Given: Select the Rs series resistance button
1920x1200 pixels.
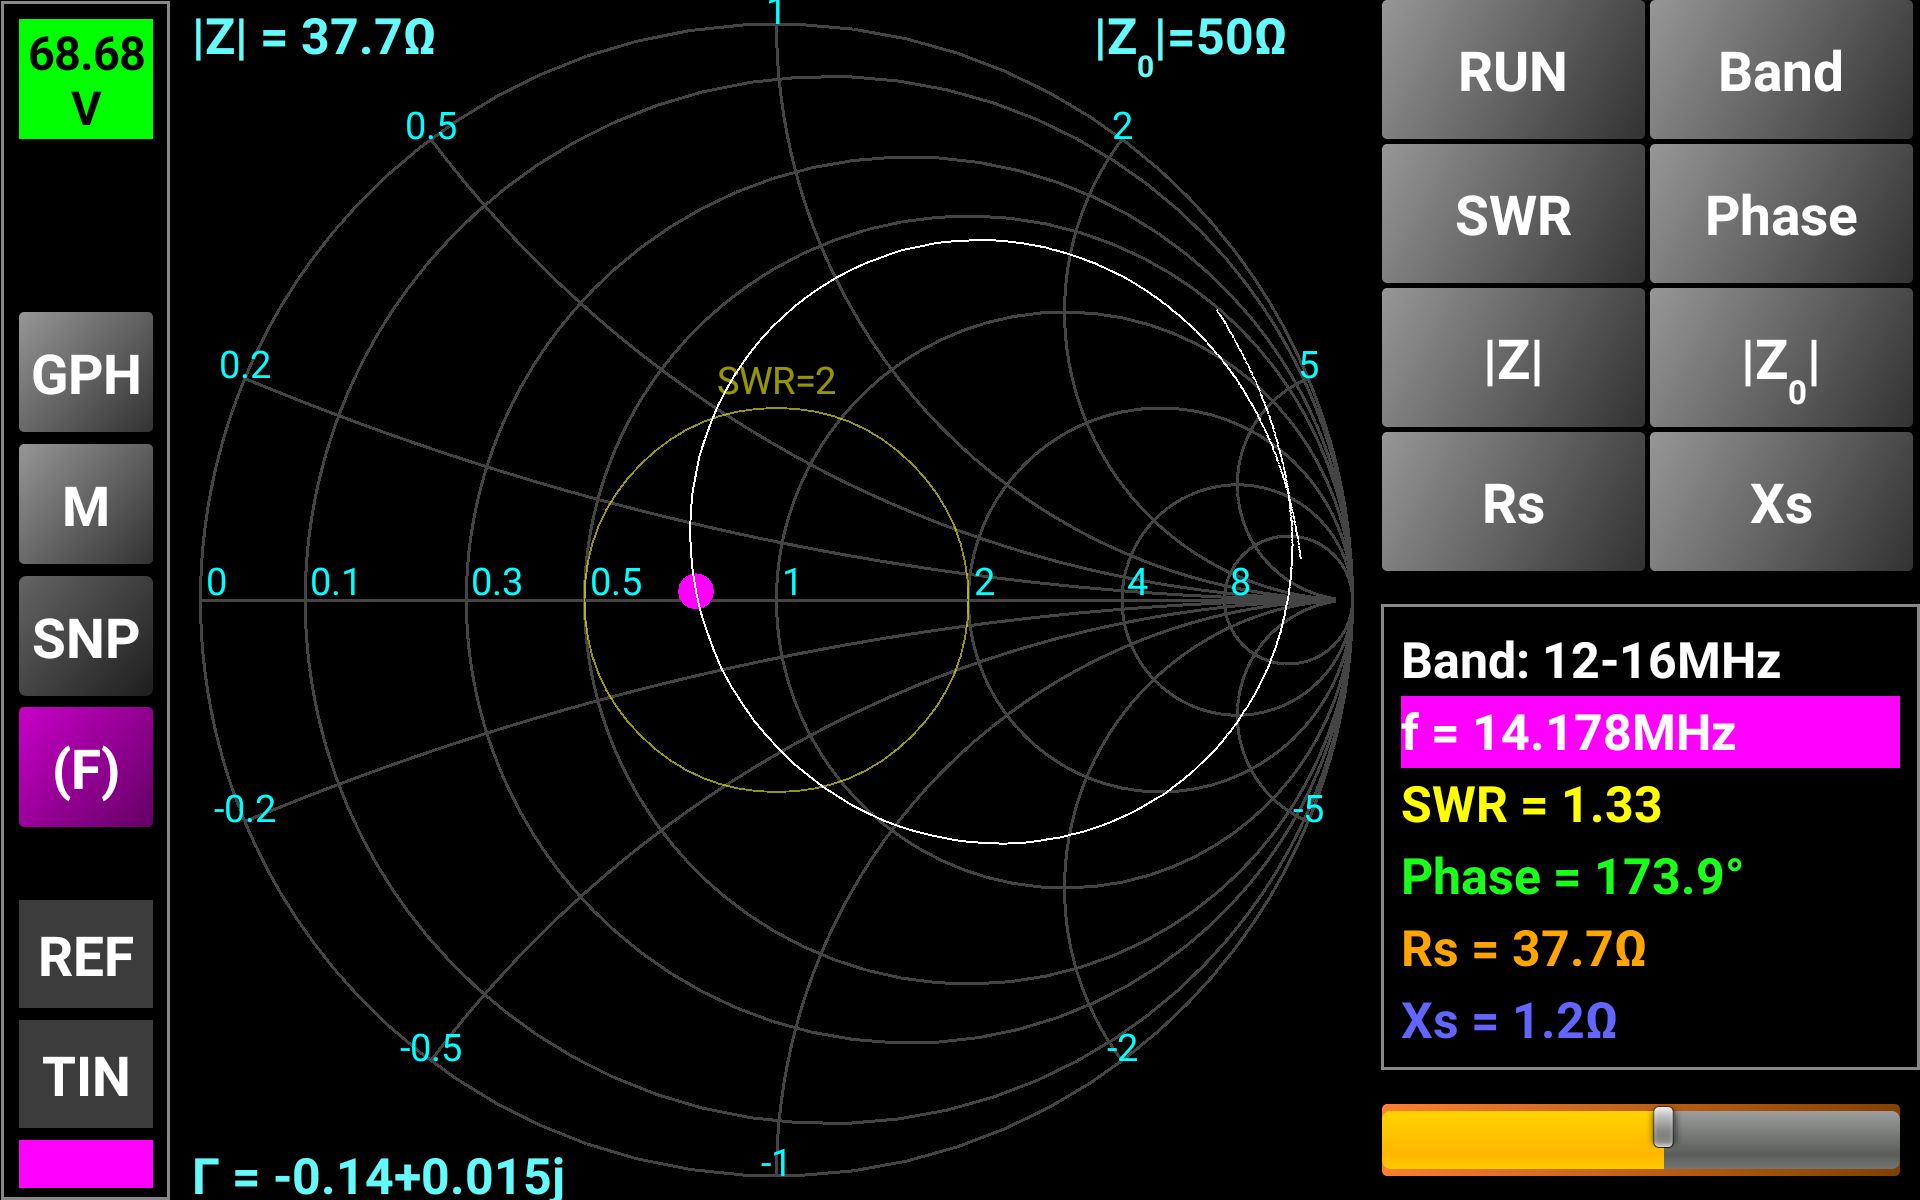Looking at the screenshot, I should point(1512,503).
